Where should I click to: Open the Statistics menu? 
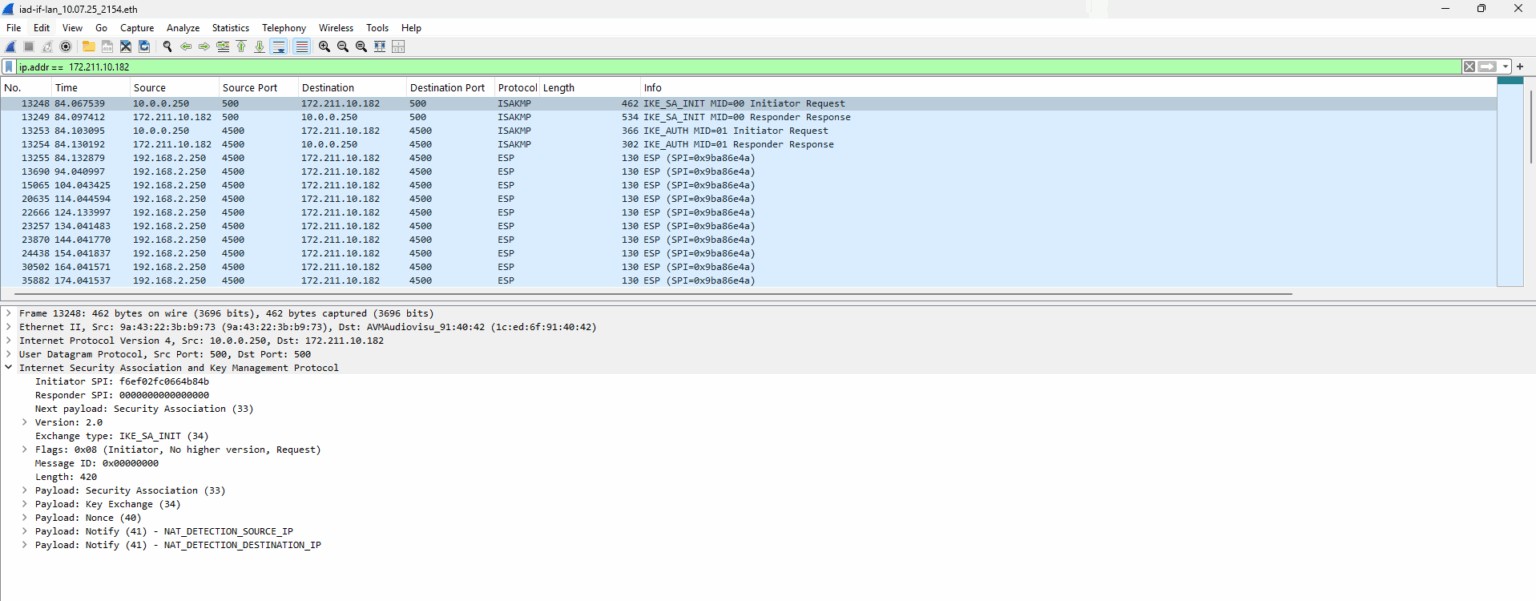[x=230, y=27]
